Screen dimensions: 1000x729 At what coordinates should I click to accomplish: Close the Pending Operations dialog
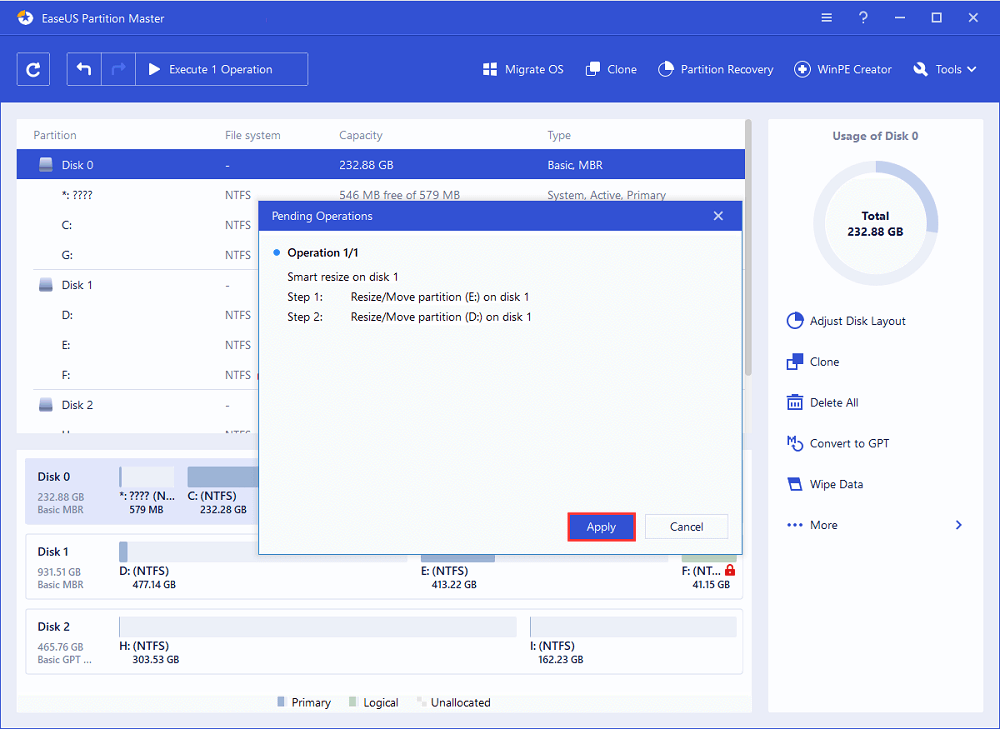point(718,216)
